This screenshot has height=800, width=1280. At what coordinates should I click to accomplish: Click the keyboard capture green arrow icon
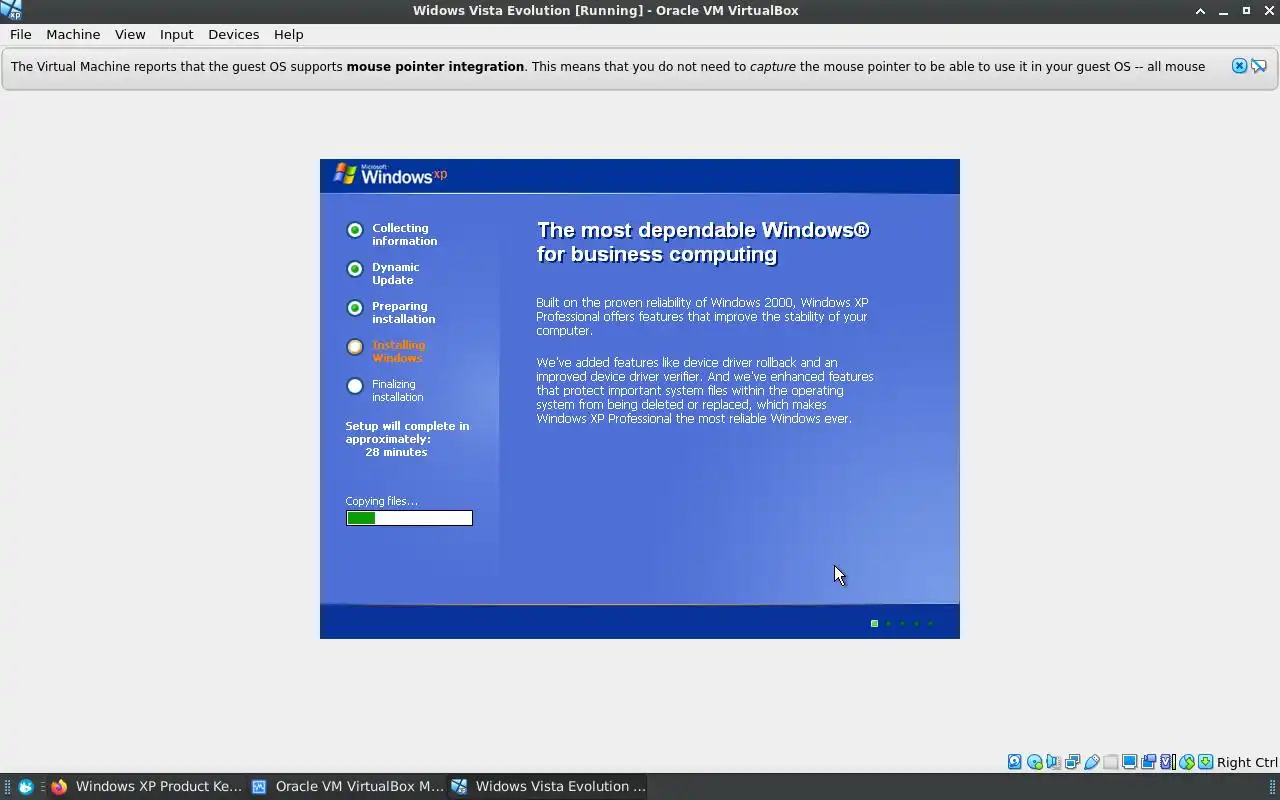pos(1206,762)
